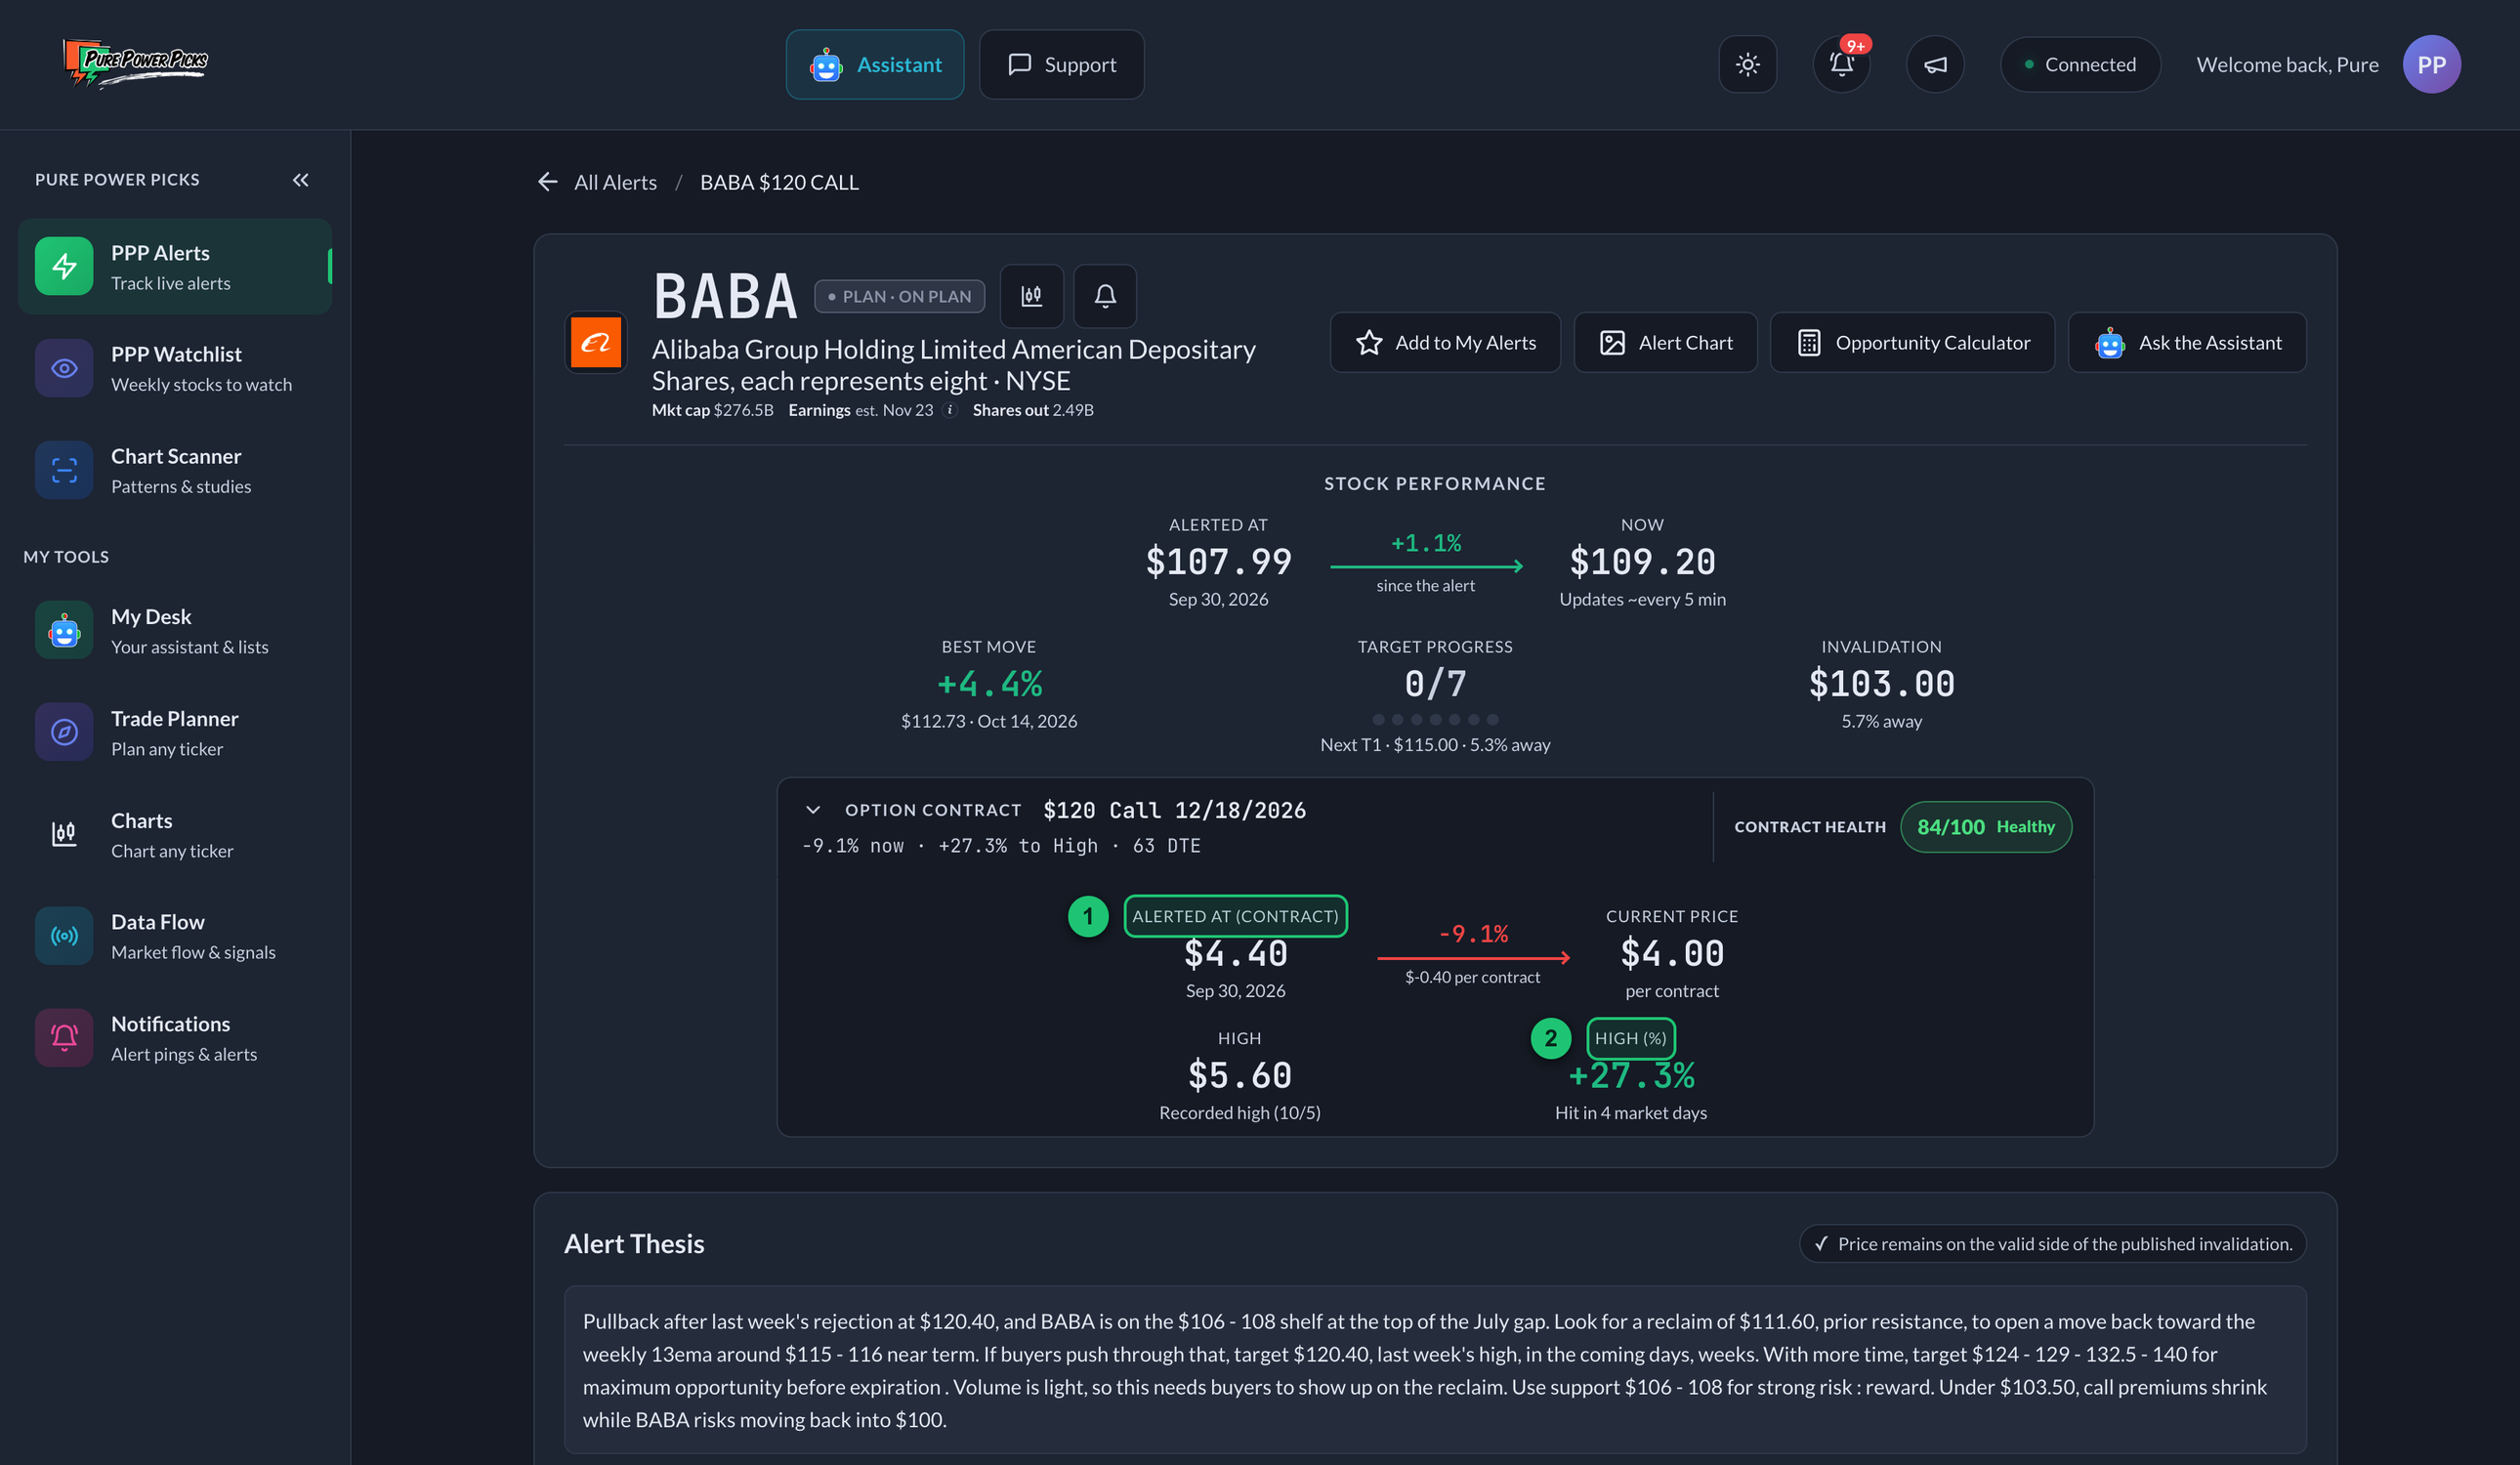Click the 'Next T1 · $115.00 · 5.3% away' text
The image size is (2520, 1465).
pyautogui.click(x=1435, y=745)
